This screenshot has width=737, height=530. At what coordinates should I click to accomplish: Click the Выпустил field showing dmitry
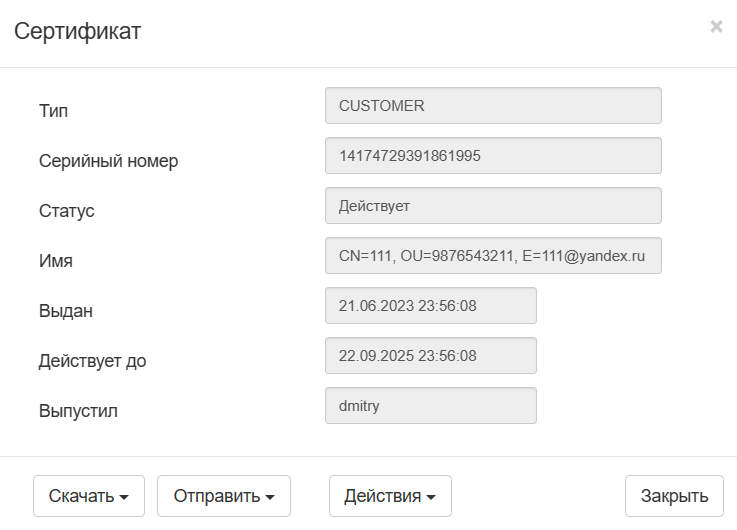tap(430, 406)
